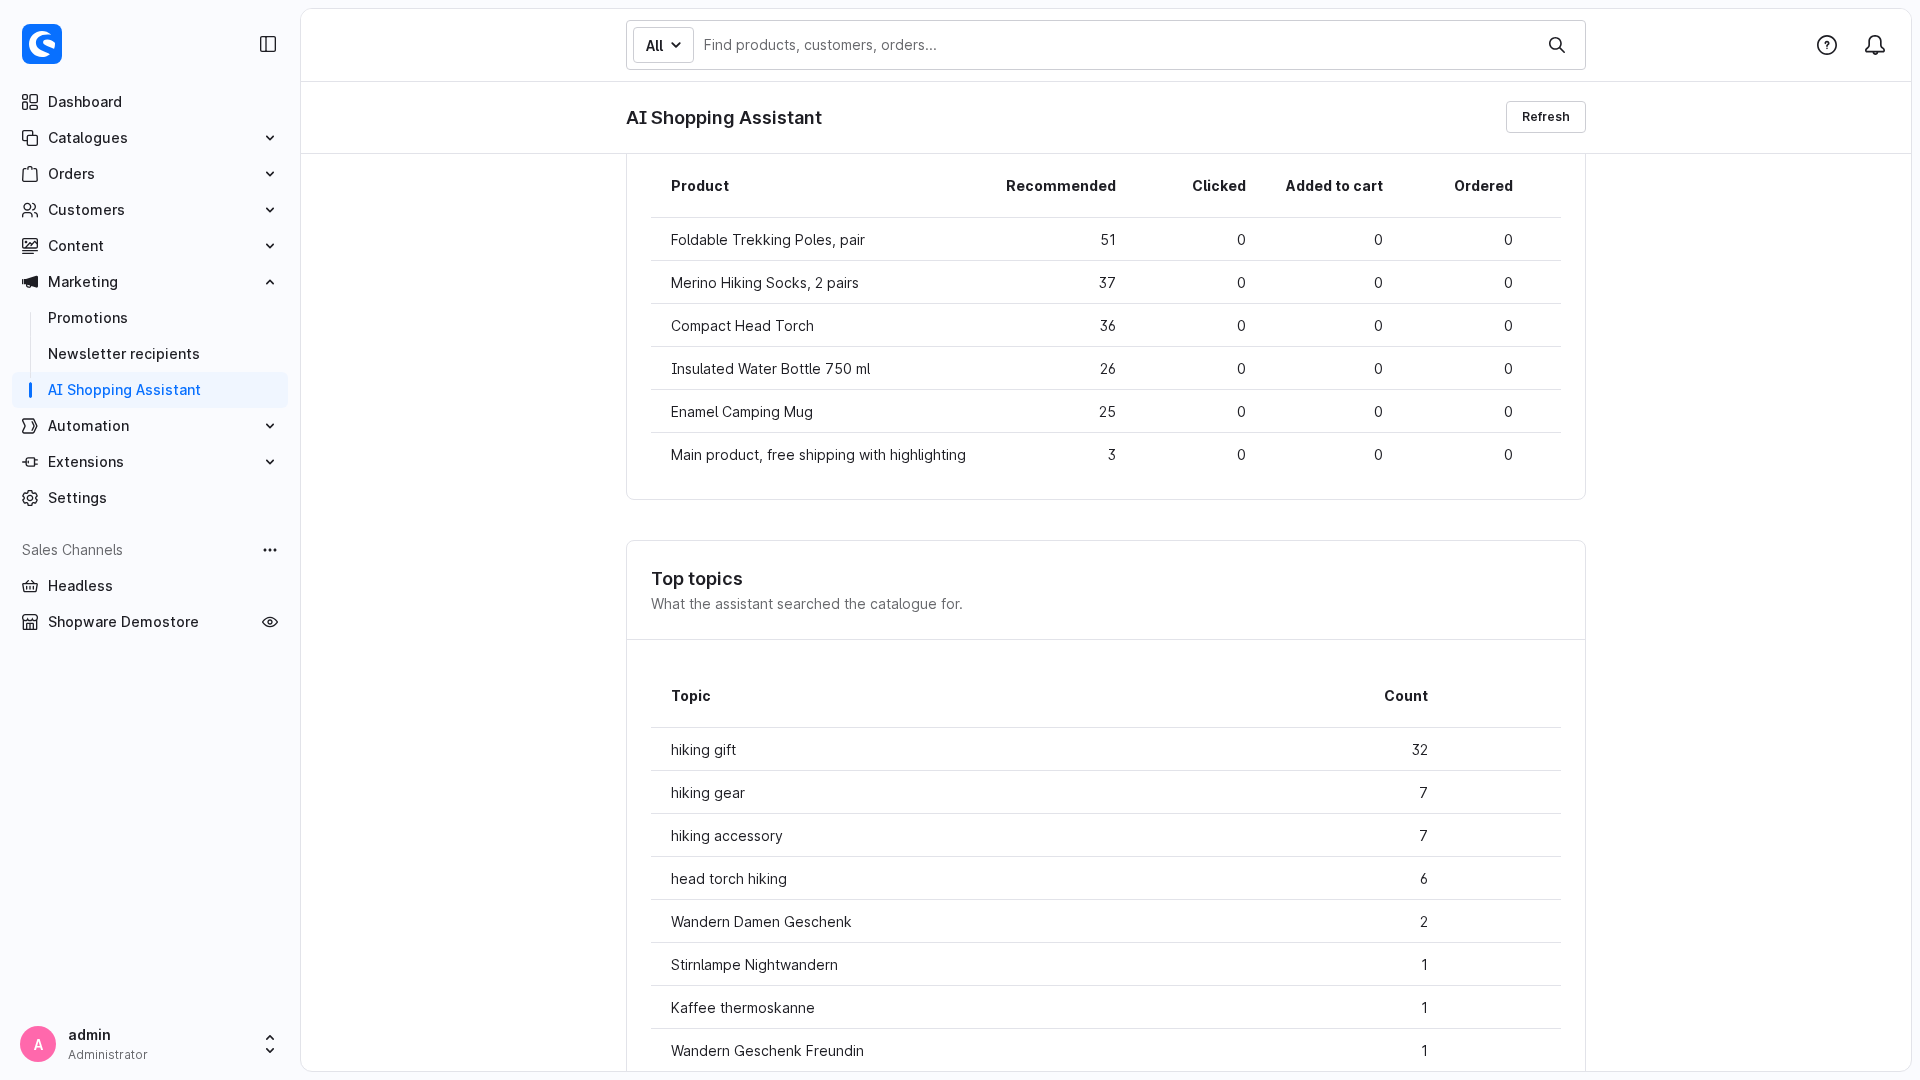Expand the Automation chevron
The image size is (1920, 1080).
(x=270, y=426)
